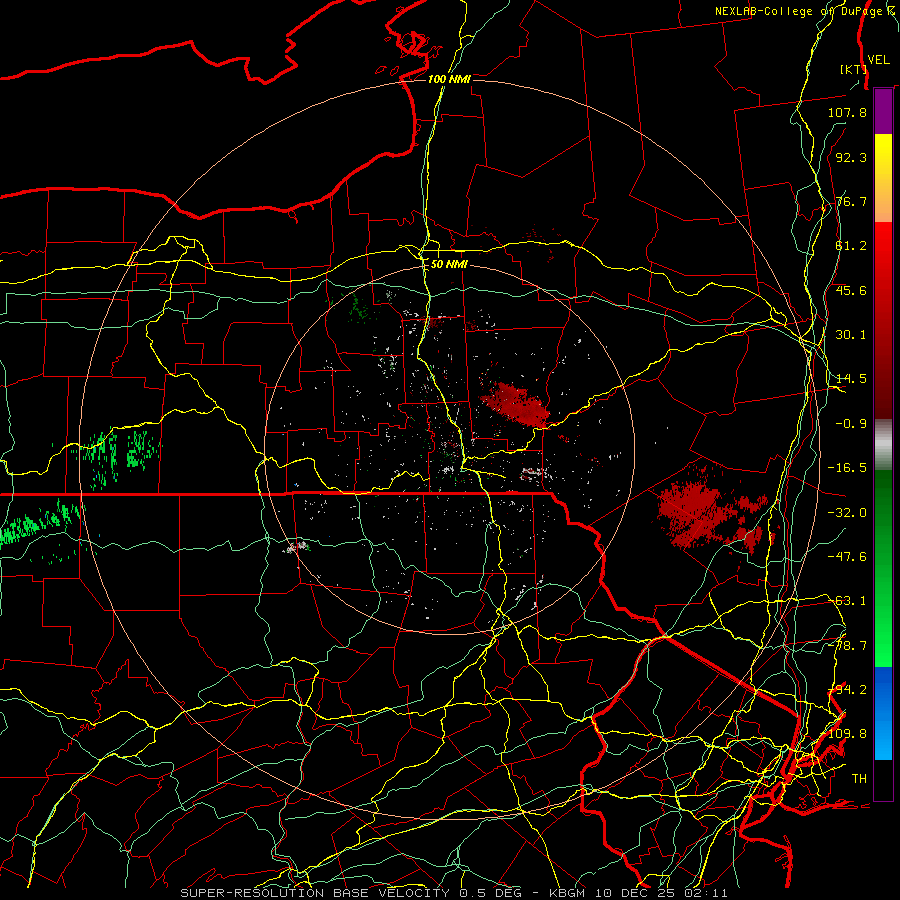900x900 pixels.
Task: Select the 45.6 legend value
Action: coord(851,290)
